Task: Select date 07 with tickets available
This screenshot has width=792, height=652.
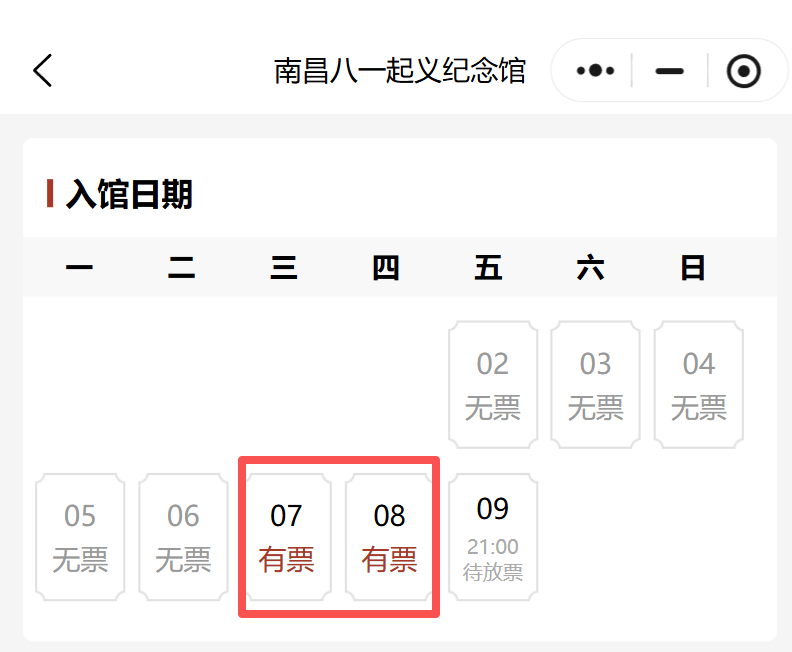Action: point(286,537)
